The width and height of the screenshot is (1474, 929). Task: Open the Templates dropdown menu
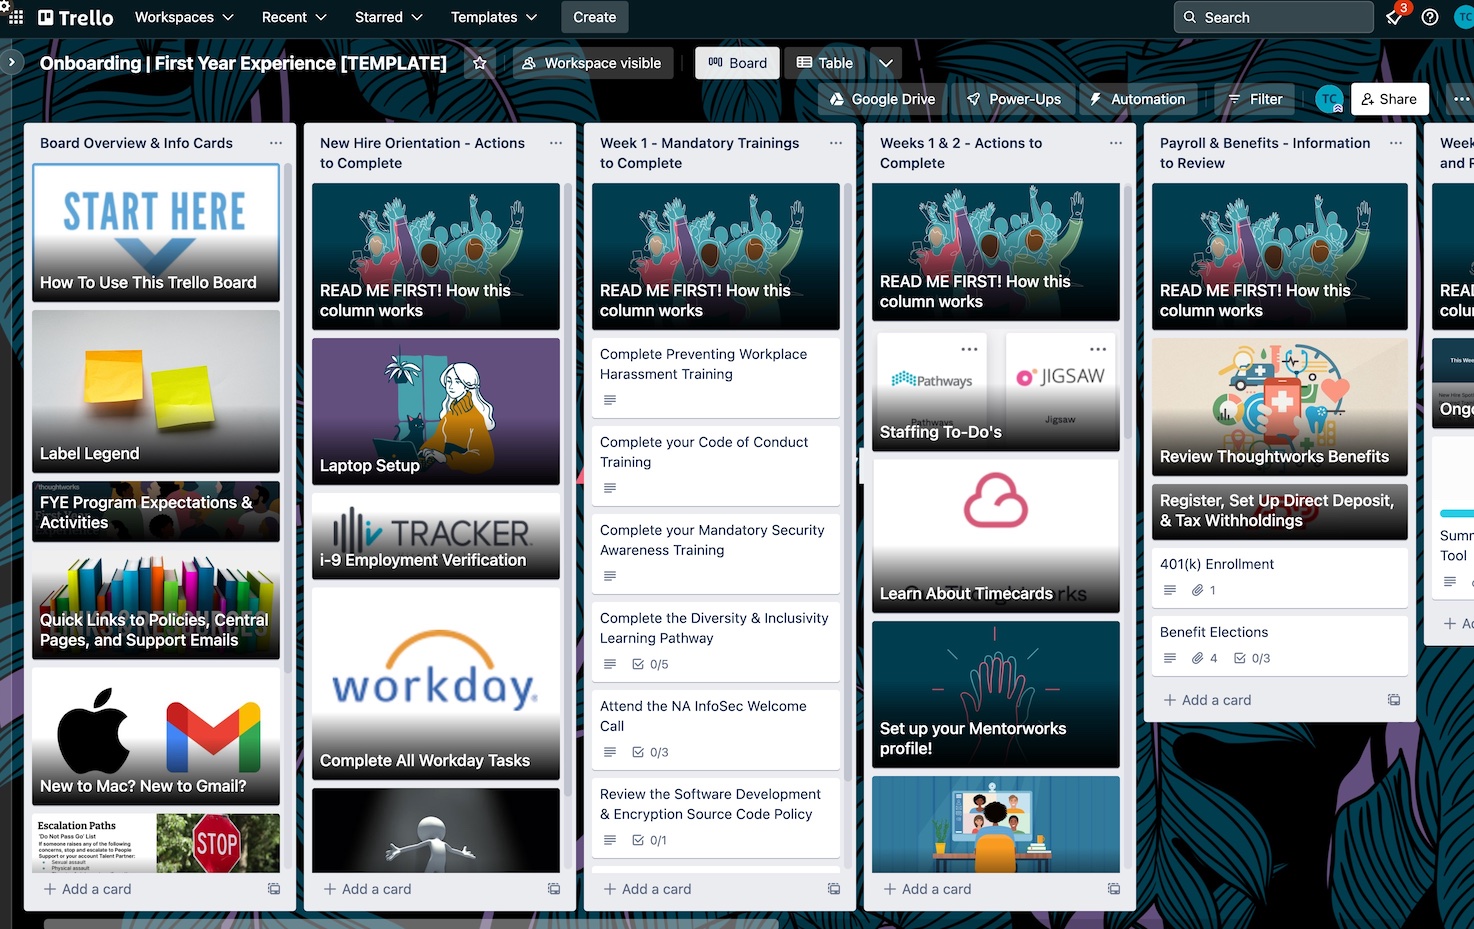click(x=494, y=17)
